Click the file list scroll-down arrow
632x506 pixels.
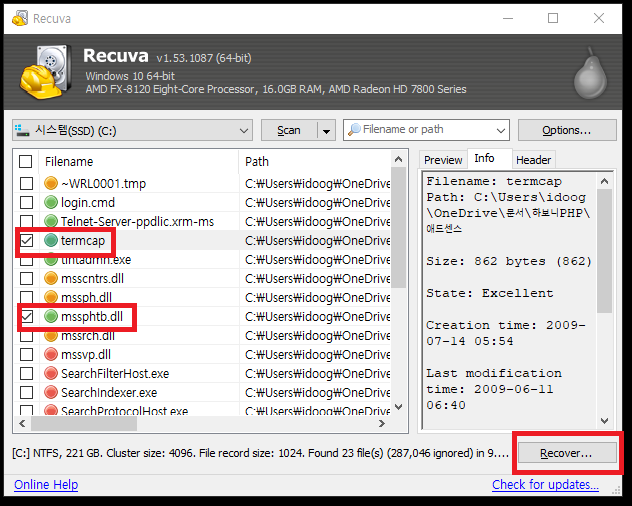(399, 407)
